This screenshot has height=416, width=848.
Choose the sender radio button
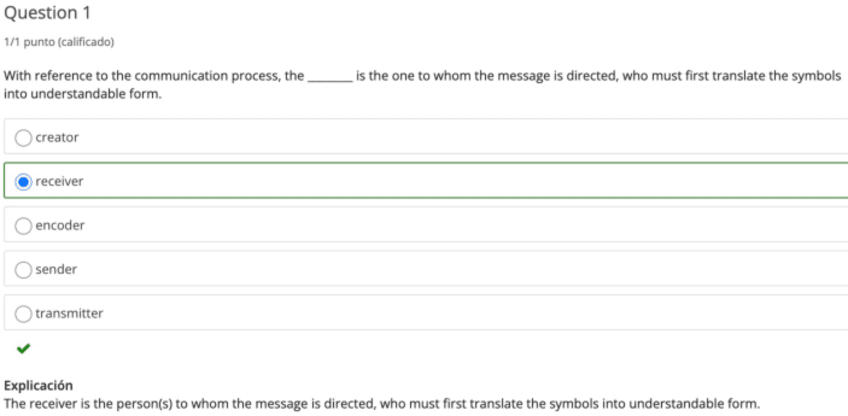point(25,269)
